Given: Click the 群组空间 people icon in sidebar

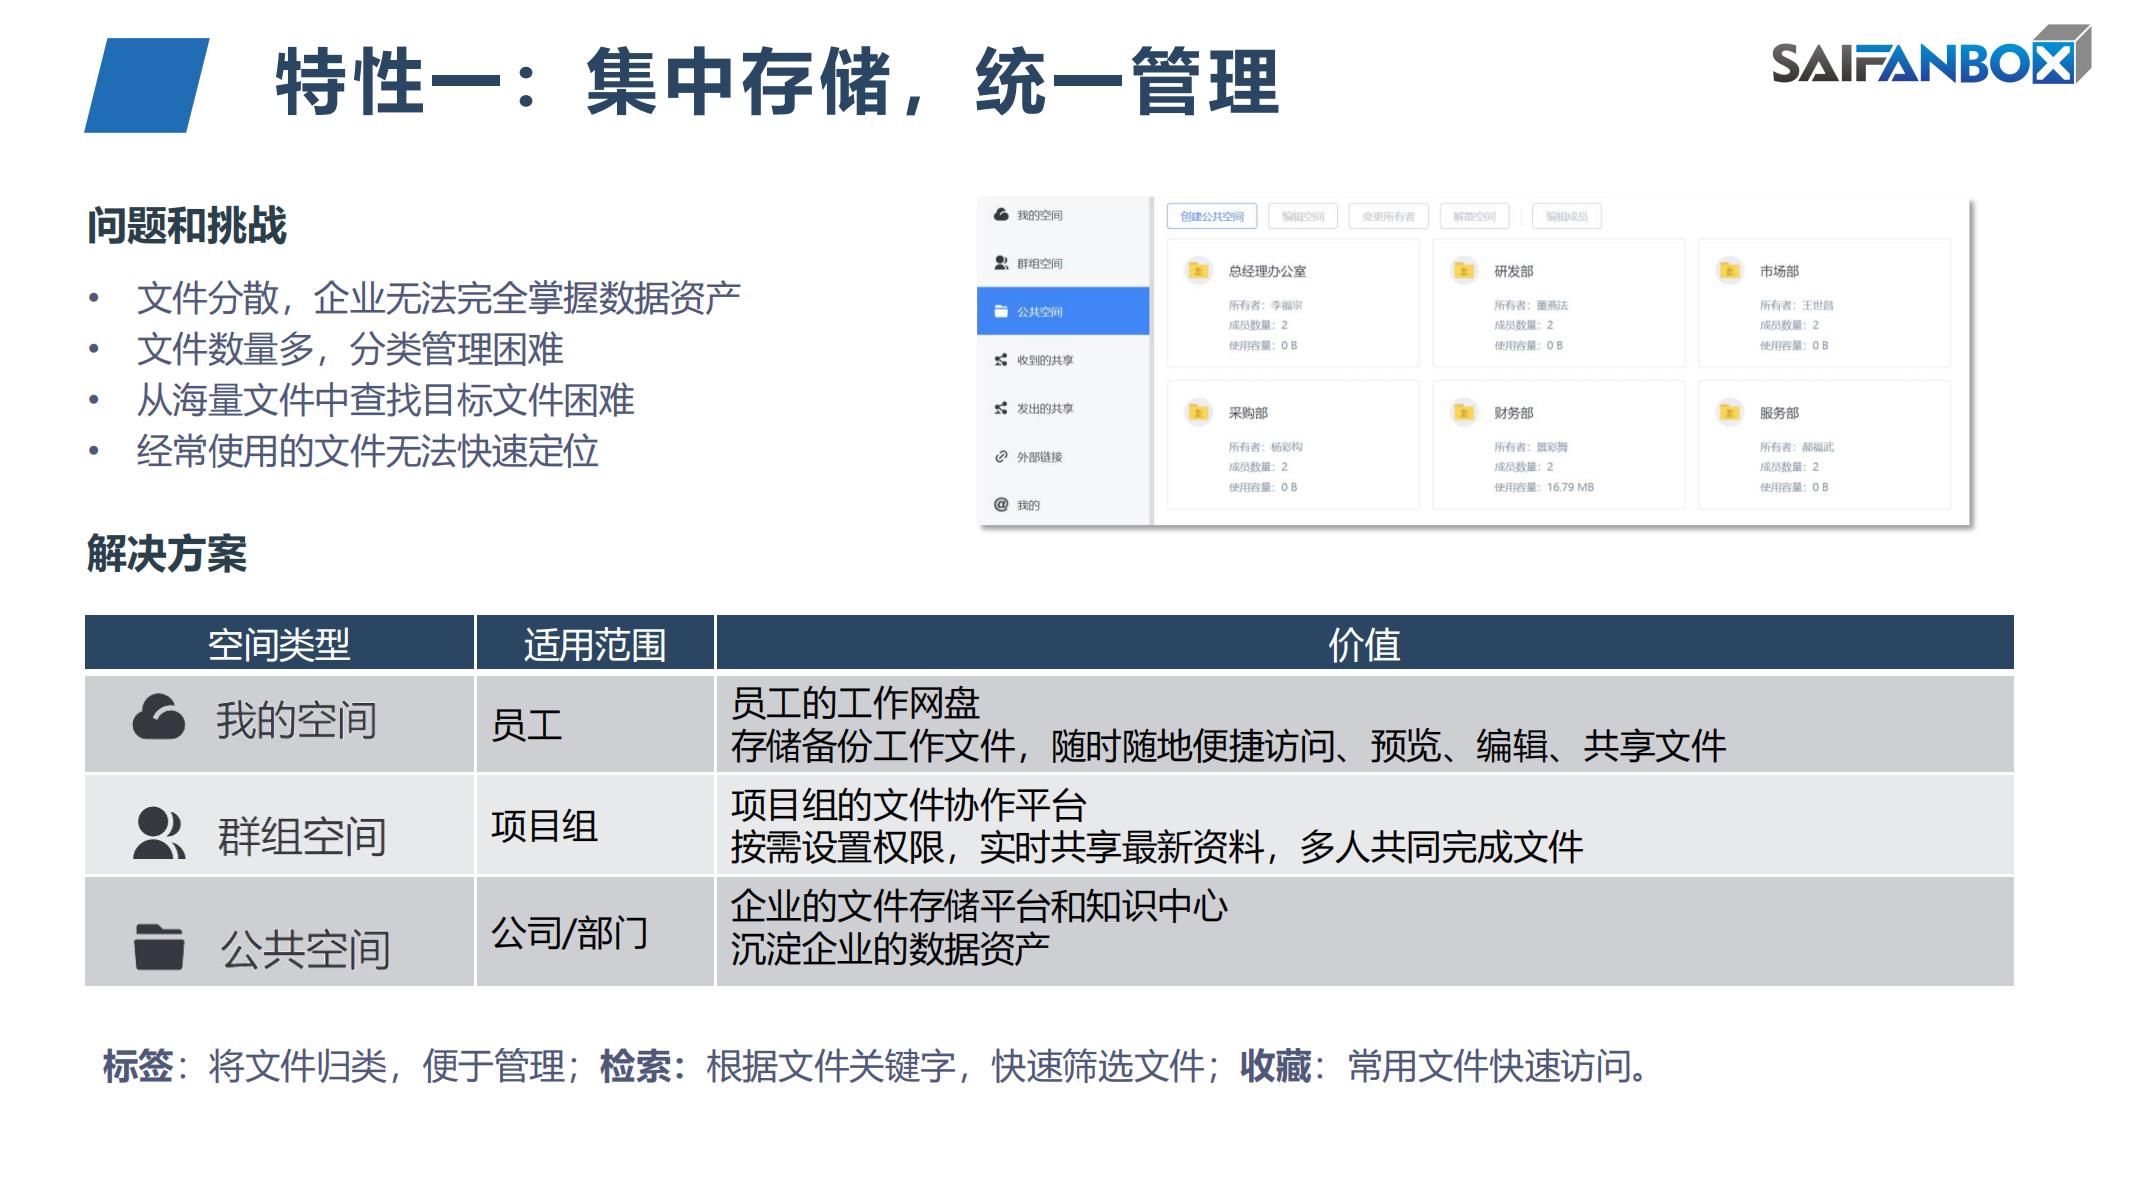Looking at the screenshot, I should click(1001, 263).
